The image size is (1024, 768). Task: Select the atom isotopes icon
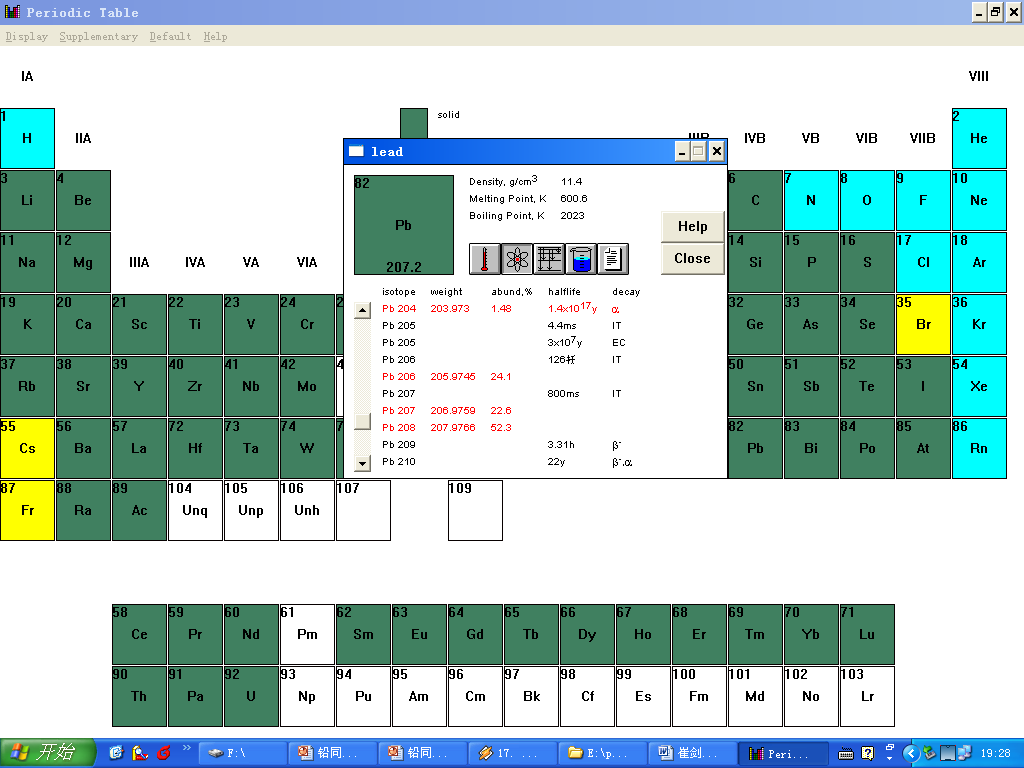pyautogui.click(x=517, y=259)
